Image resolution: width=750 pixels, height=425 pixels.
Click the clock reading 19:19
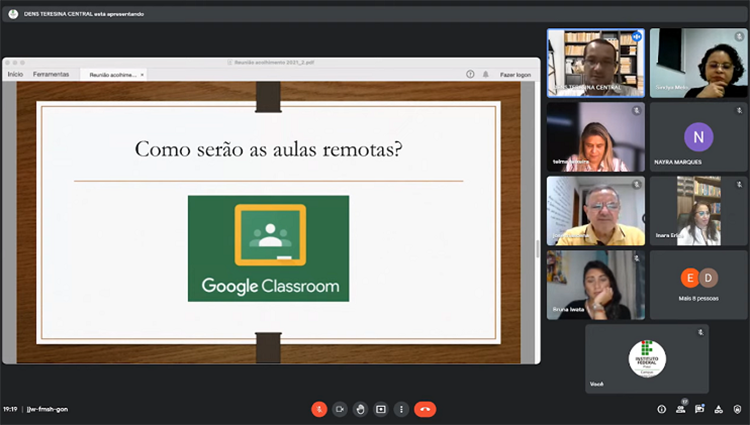(x=10, y=409)
